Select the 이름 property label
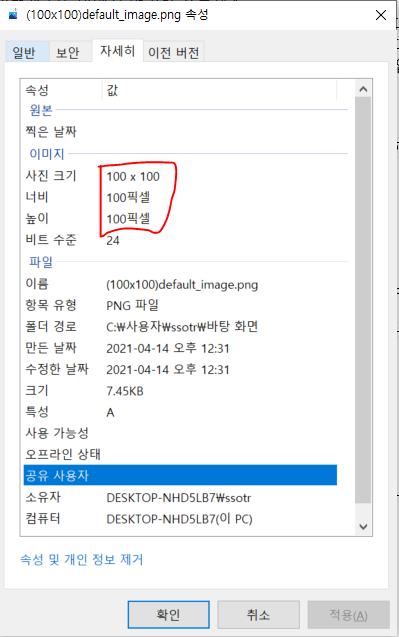The width and height of the screenshot is (399, 637). 37,284
